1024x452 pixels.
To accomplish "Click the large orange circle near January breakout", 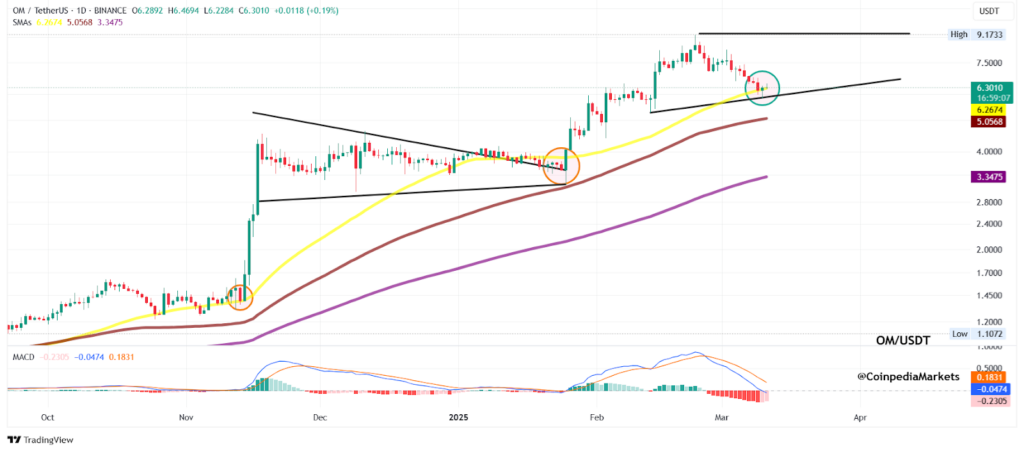I will [561, 166].
